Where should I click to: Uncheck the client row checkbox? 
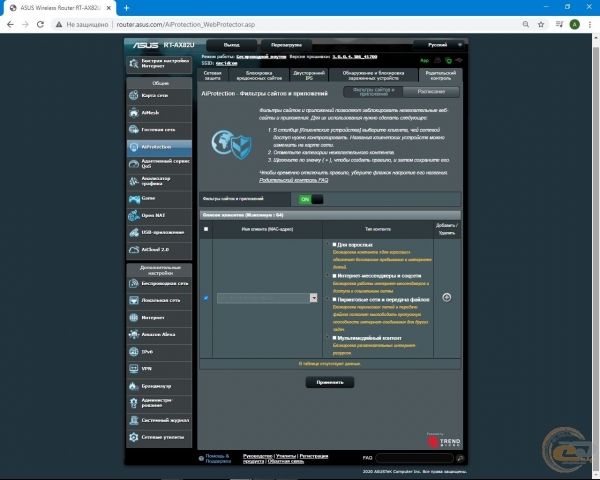coord(206,297)
